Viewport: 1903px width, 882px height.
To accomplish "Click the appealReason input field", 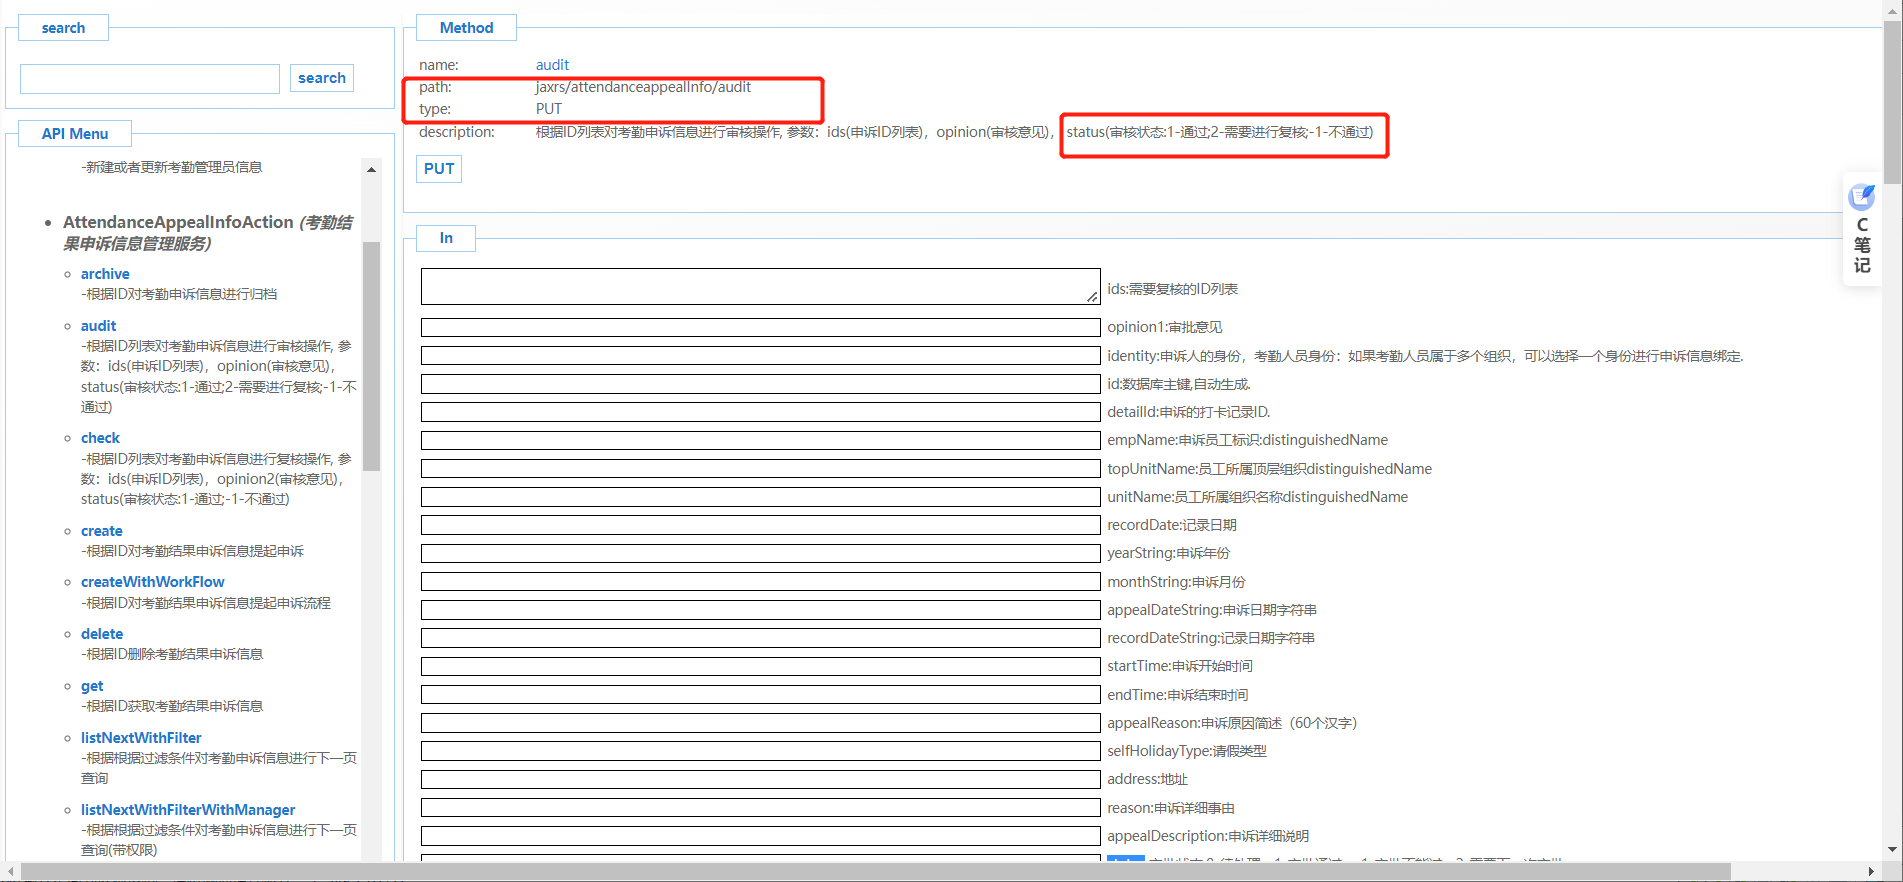I will click(x=760, y=723).
